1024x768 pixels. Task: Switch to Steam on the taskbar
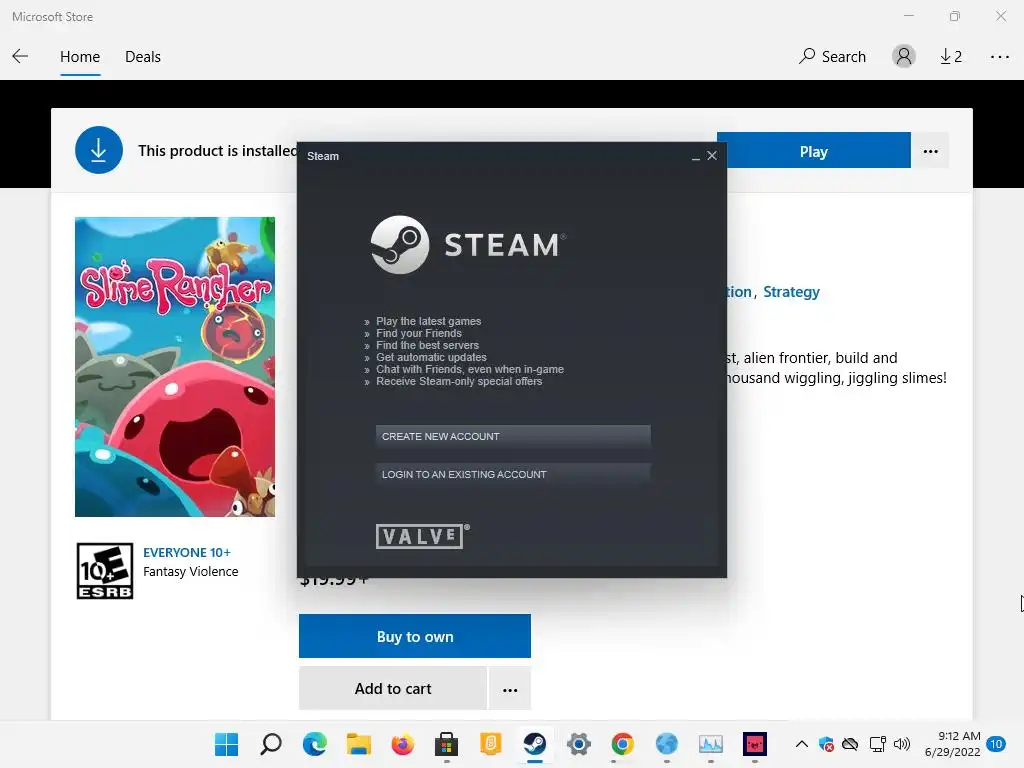pyautogui.click(x=535, y=744)
